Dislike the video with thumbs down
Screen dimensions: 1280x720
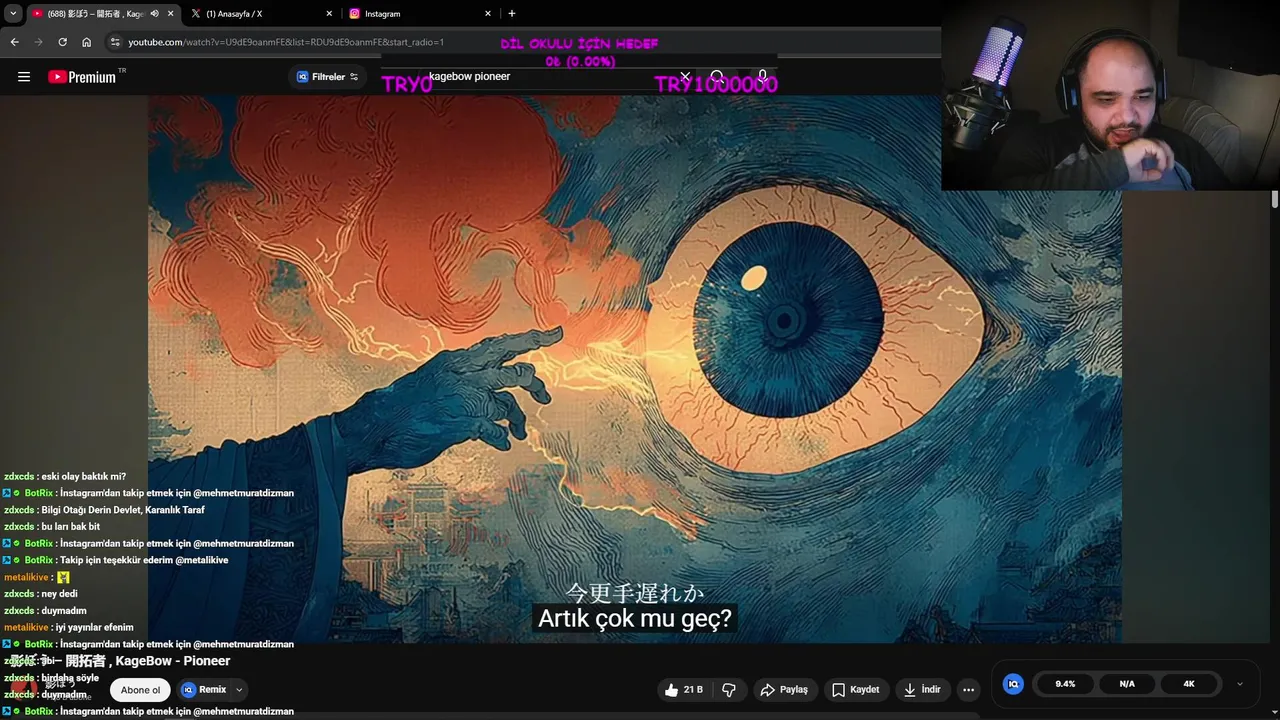pyautogui.click(x=729, y=690)
